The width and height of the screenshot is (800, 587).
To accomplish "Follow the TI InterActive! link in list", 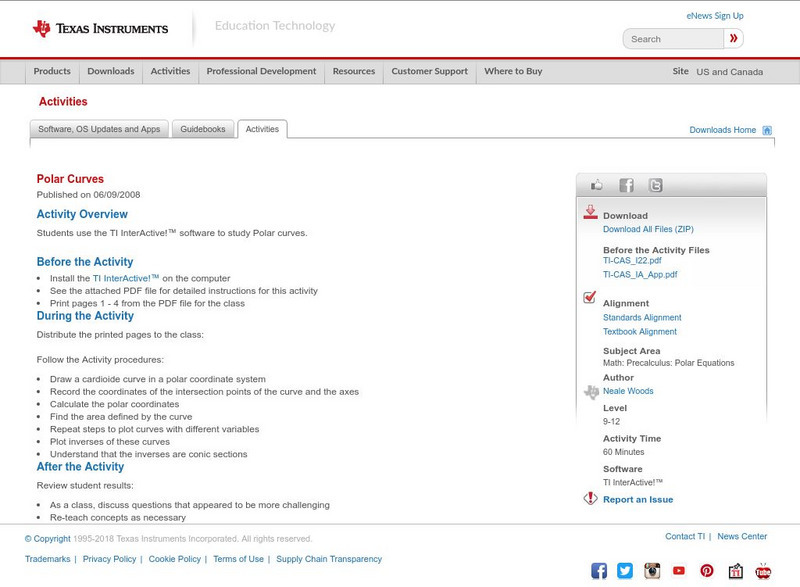I will (126, 278).
